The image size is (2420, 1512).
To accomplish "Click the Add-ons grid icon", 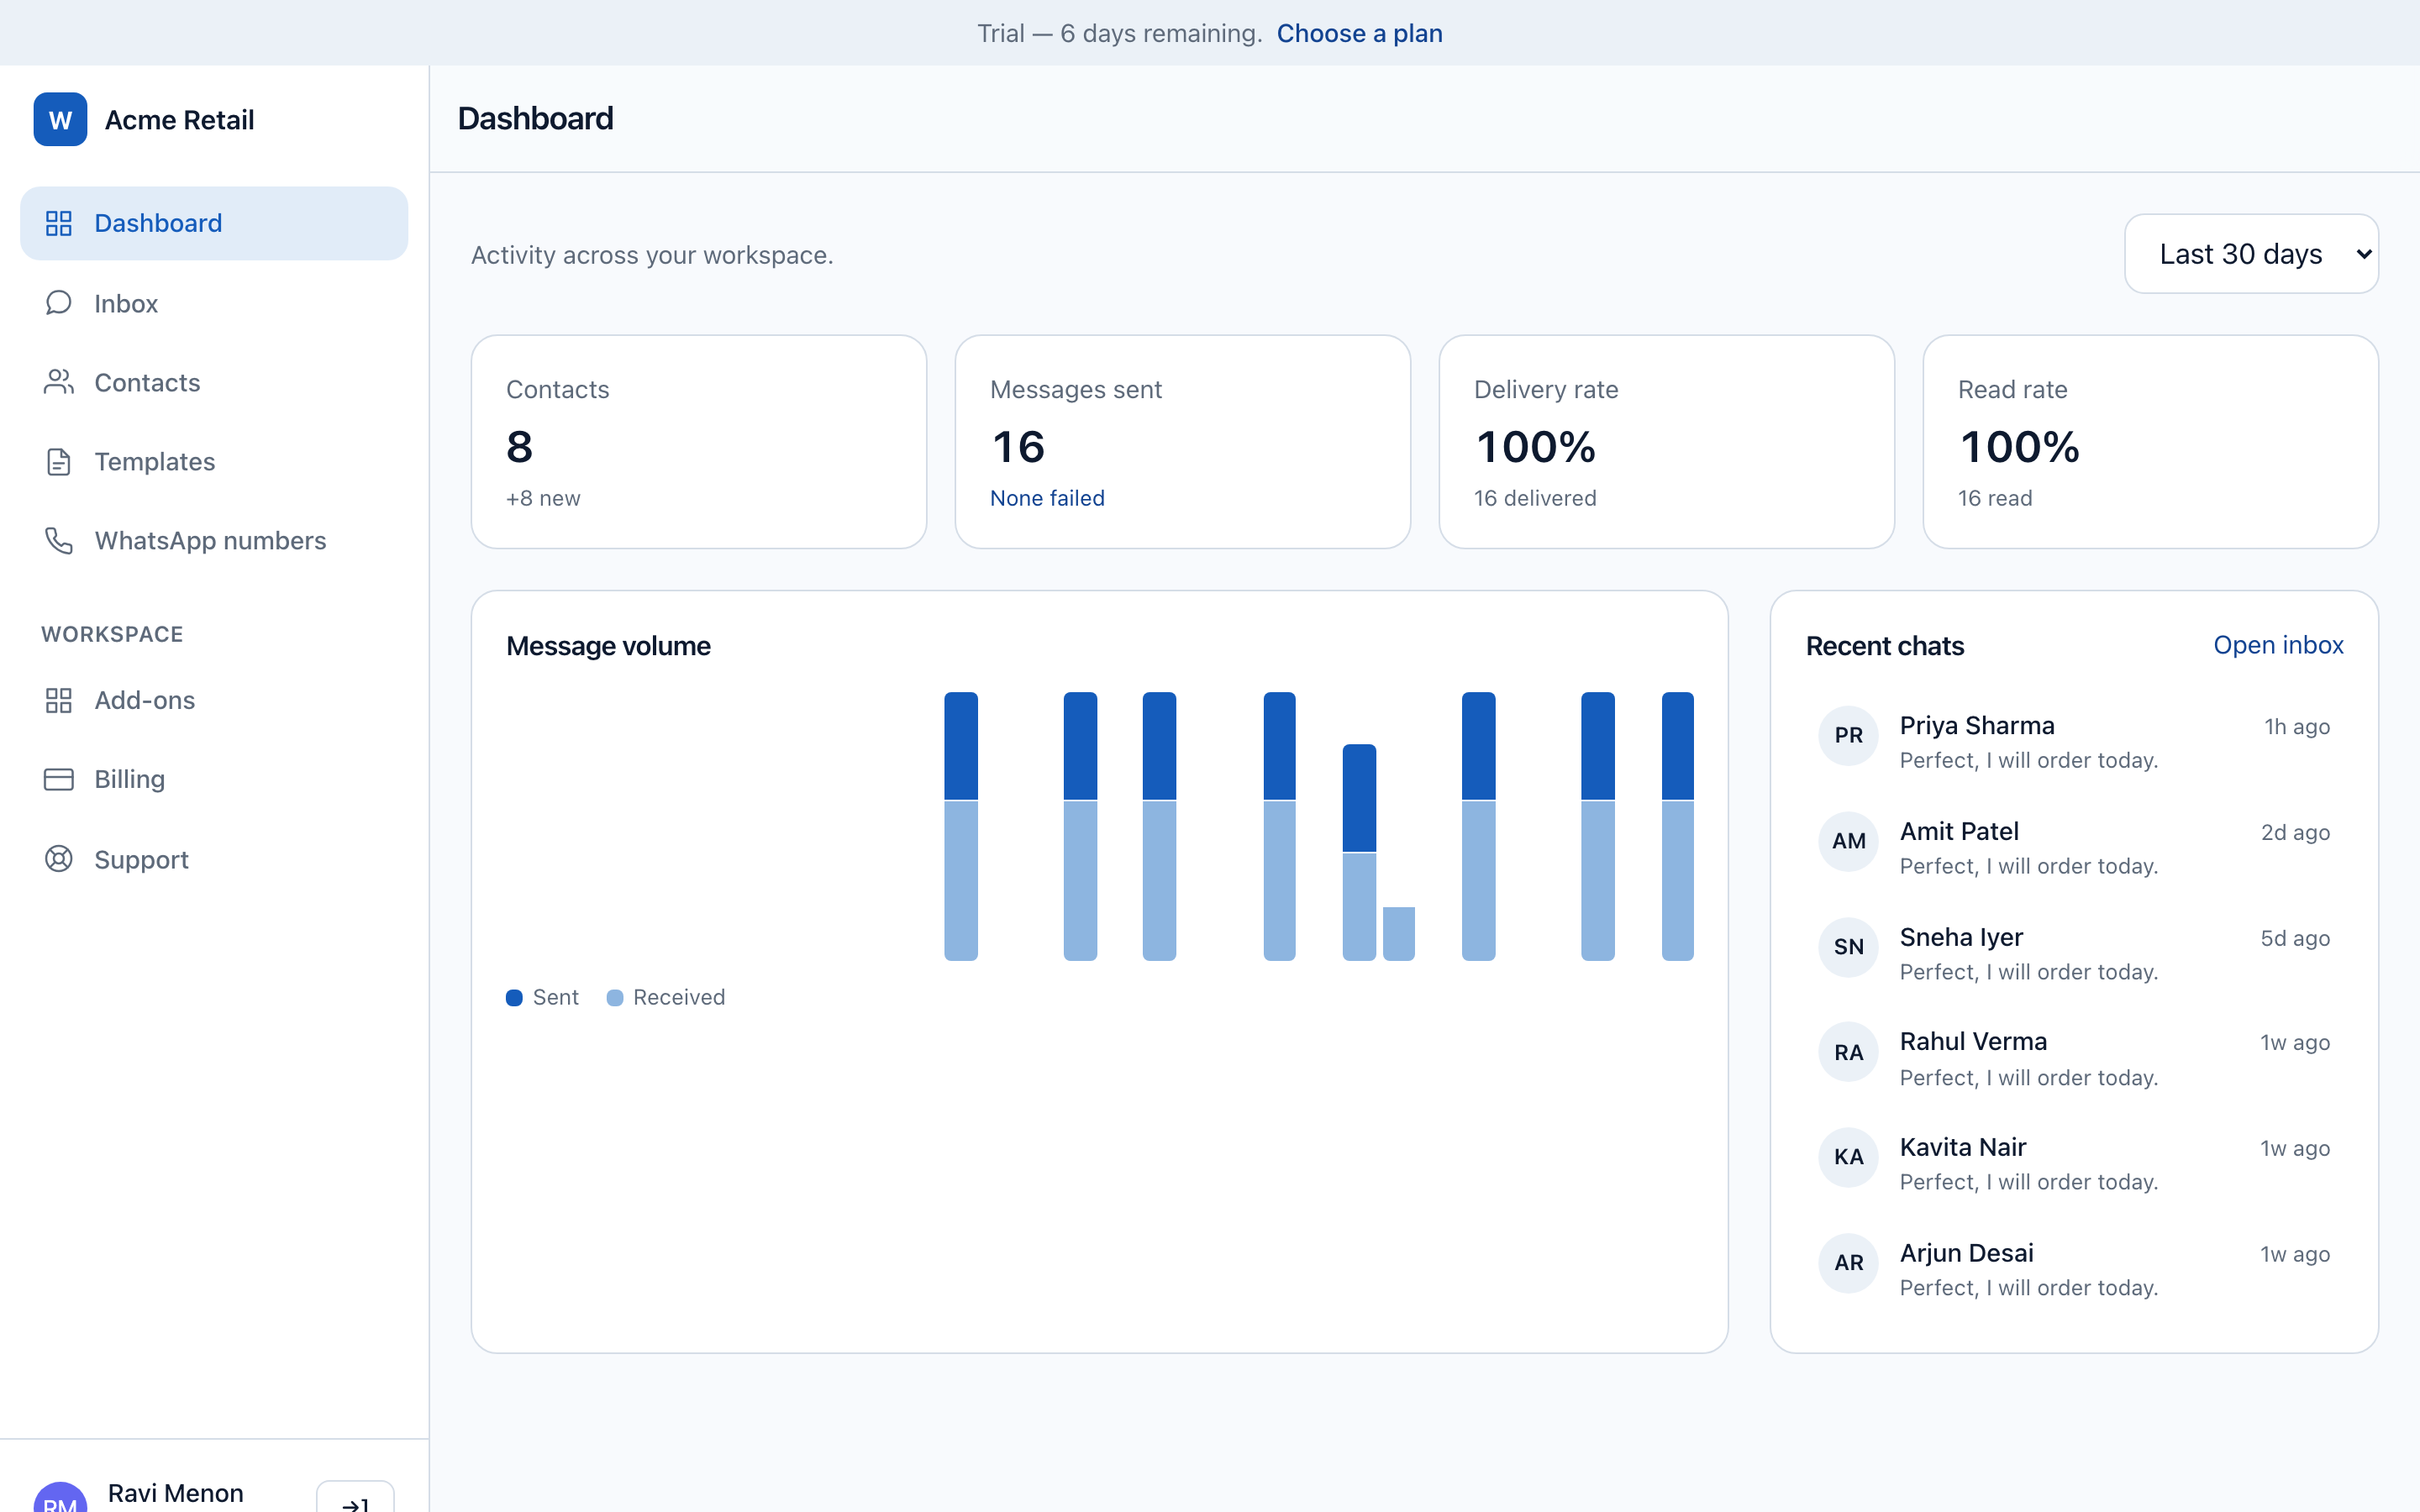I will tap(59, 700).
